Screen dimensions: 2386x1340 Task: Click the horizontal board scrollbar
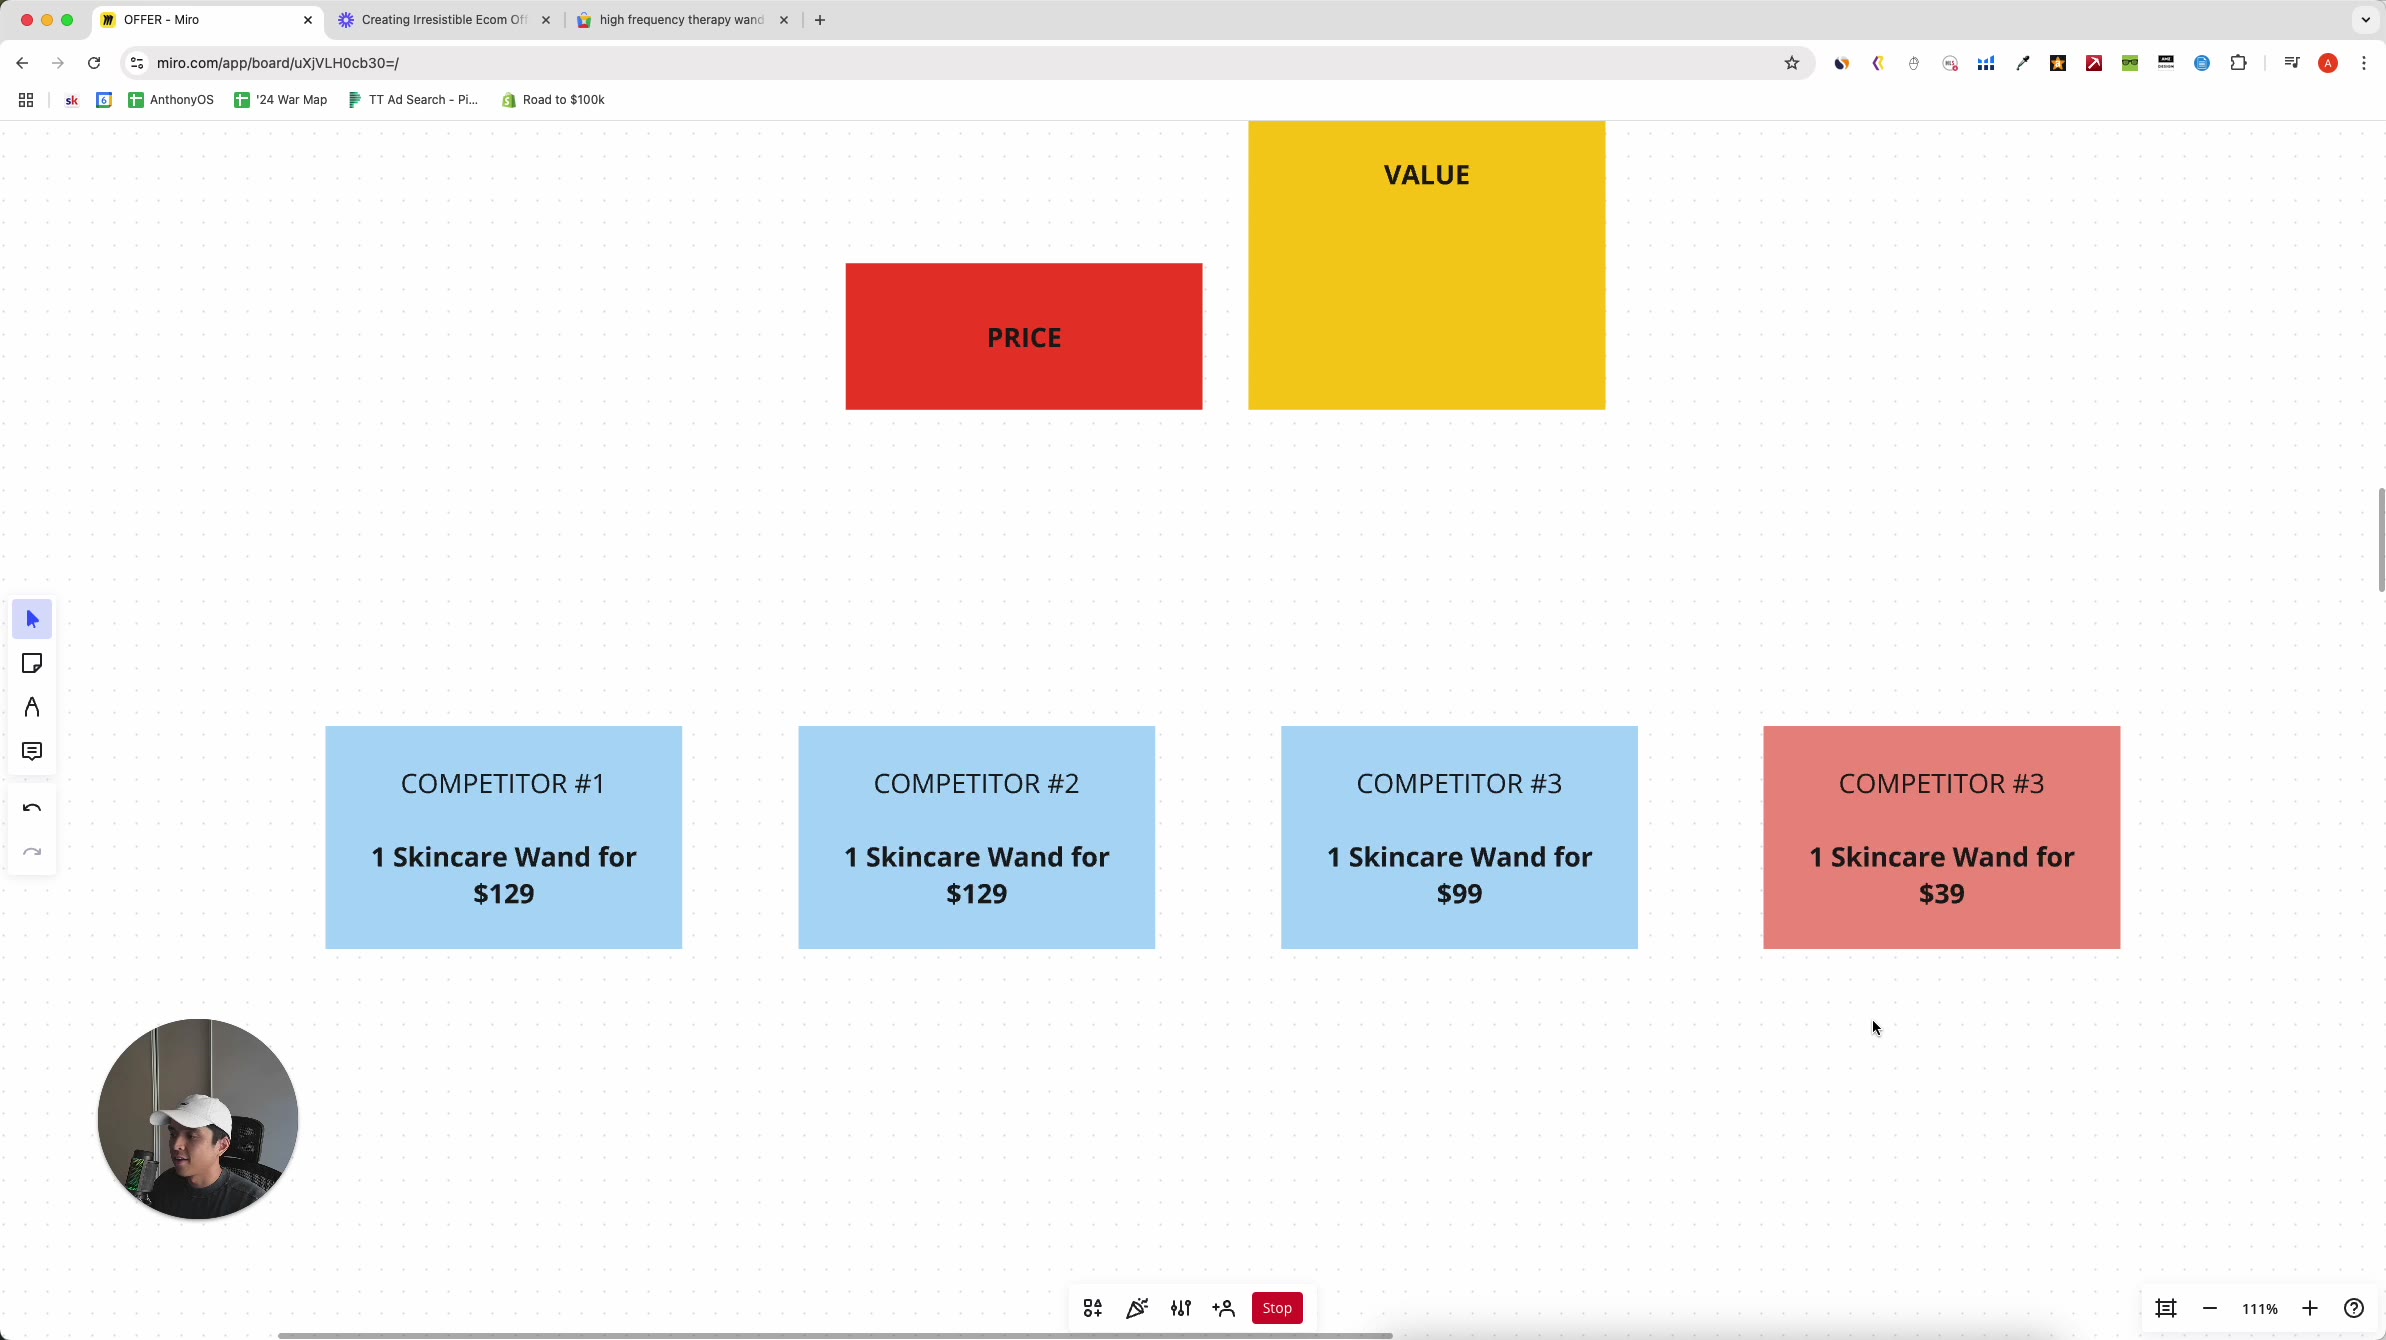click(x=835, y=1335)
